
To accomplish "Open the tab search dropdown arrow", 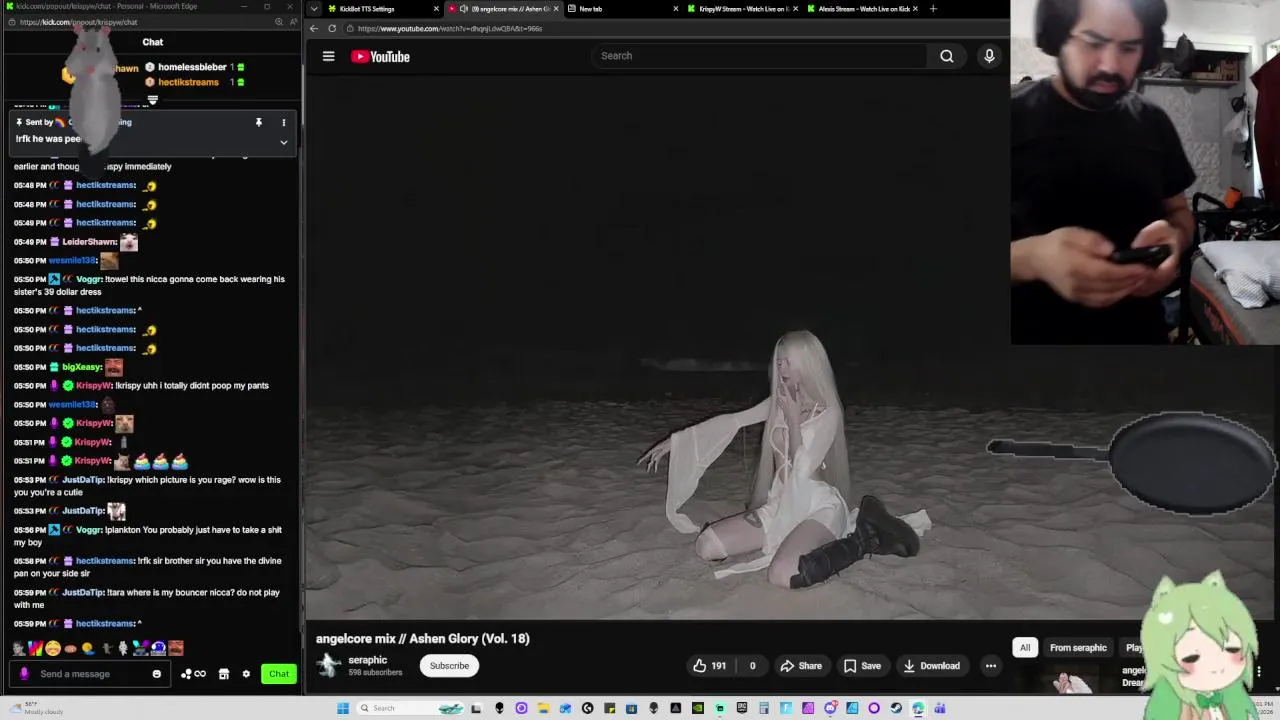I will (x=314, y=9).
